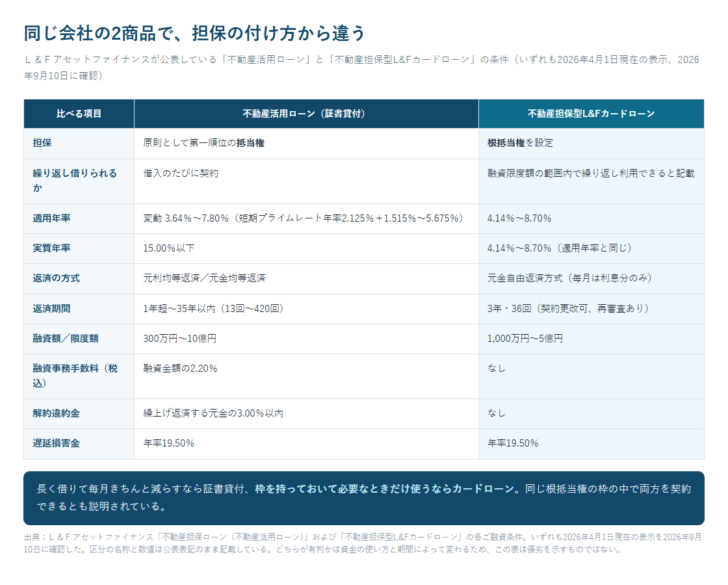Click the cell 1年超～35年以内（13回～420回）

point(306,309)
